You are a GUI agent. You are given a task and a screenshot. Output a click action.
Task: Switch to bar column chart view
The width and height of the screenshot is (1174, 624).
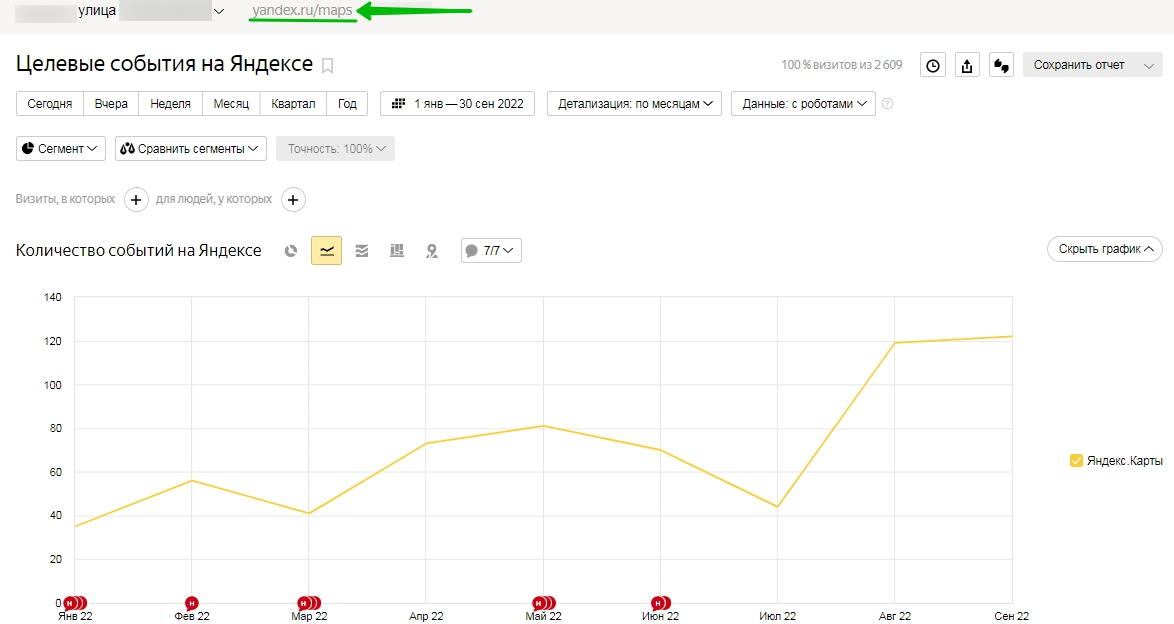pos(397,251)
